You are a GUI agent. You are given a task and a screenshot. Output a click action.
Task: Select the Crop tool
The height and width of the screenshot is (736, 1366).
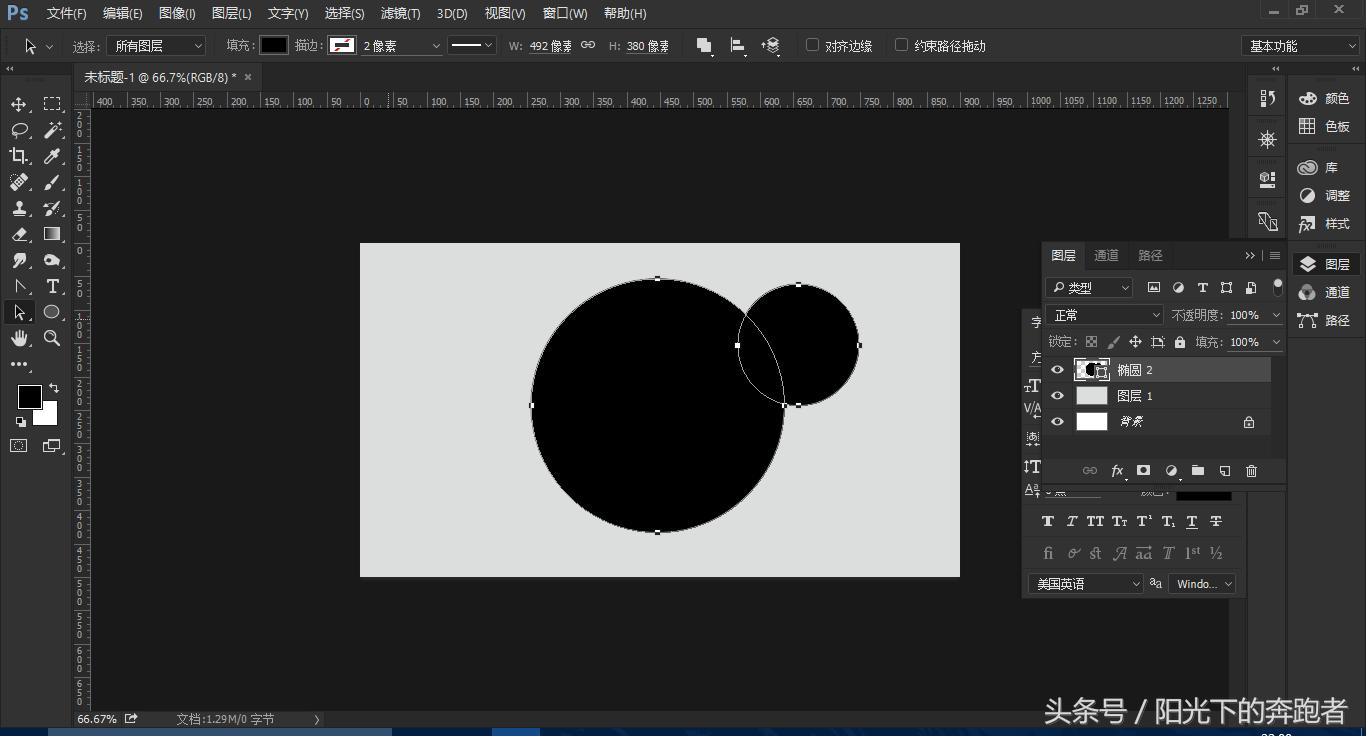coord(19,156)
